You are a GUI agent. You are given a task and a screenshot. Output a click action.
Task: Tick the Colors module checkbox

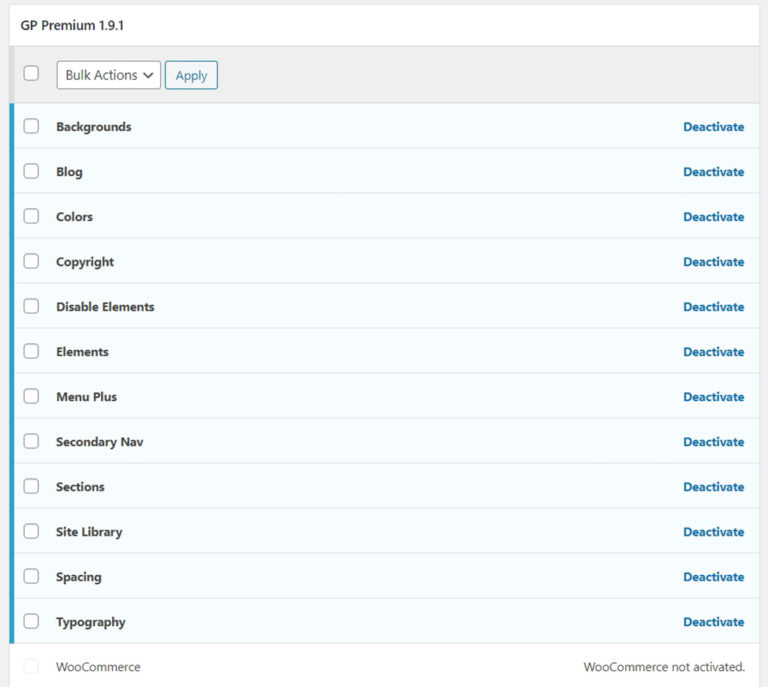(31, 217)
